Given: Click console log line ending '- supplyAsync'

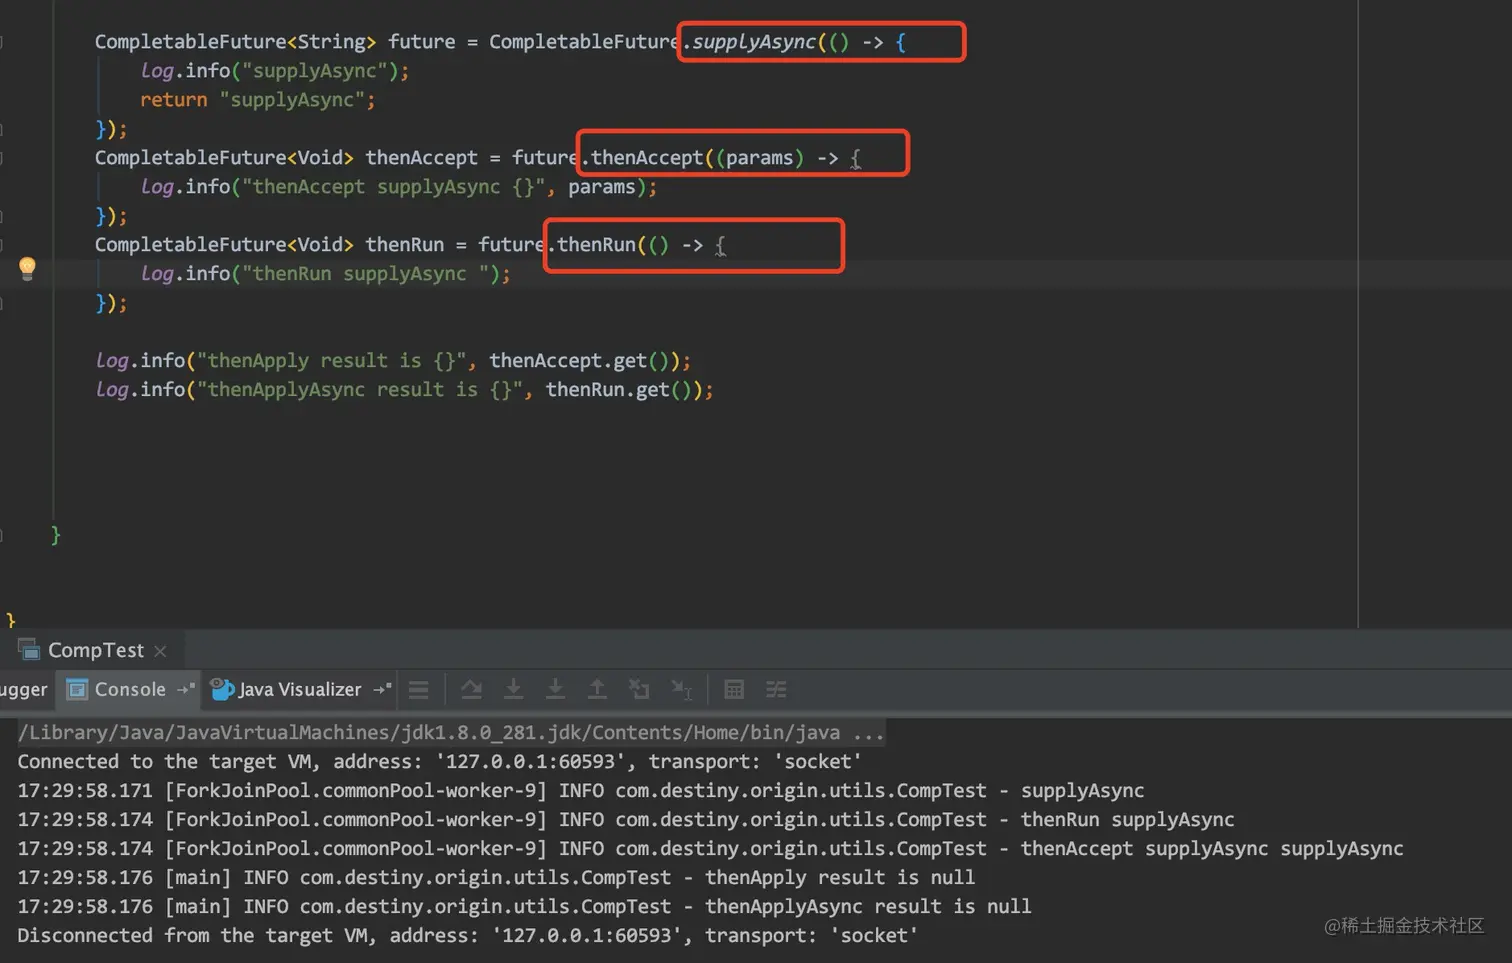Looking at the screenshot, I should (x=581, y=790).
